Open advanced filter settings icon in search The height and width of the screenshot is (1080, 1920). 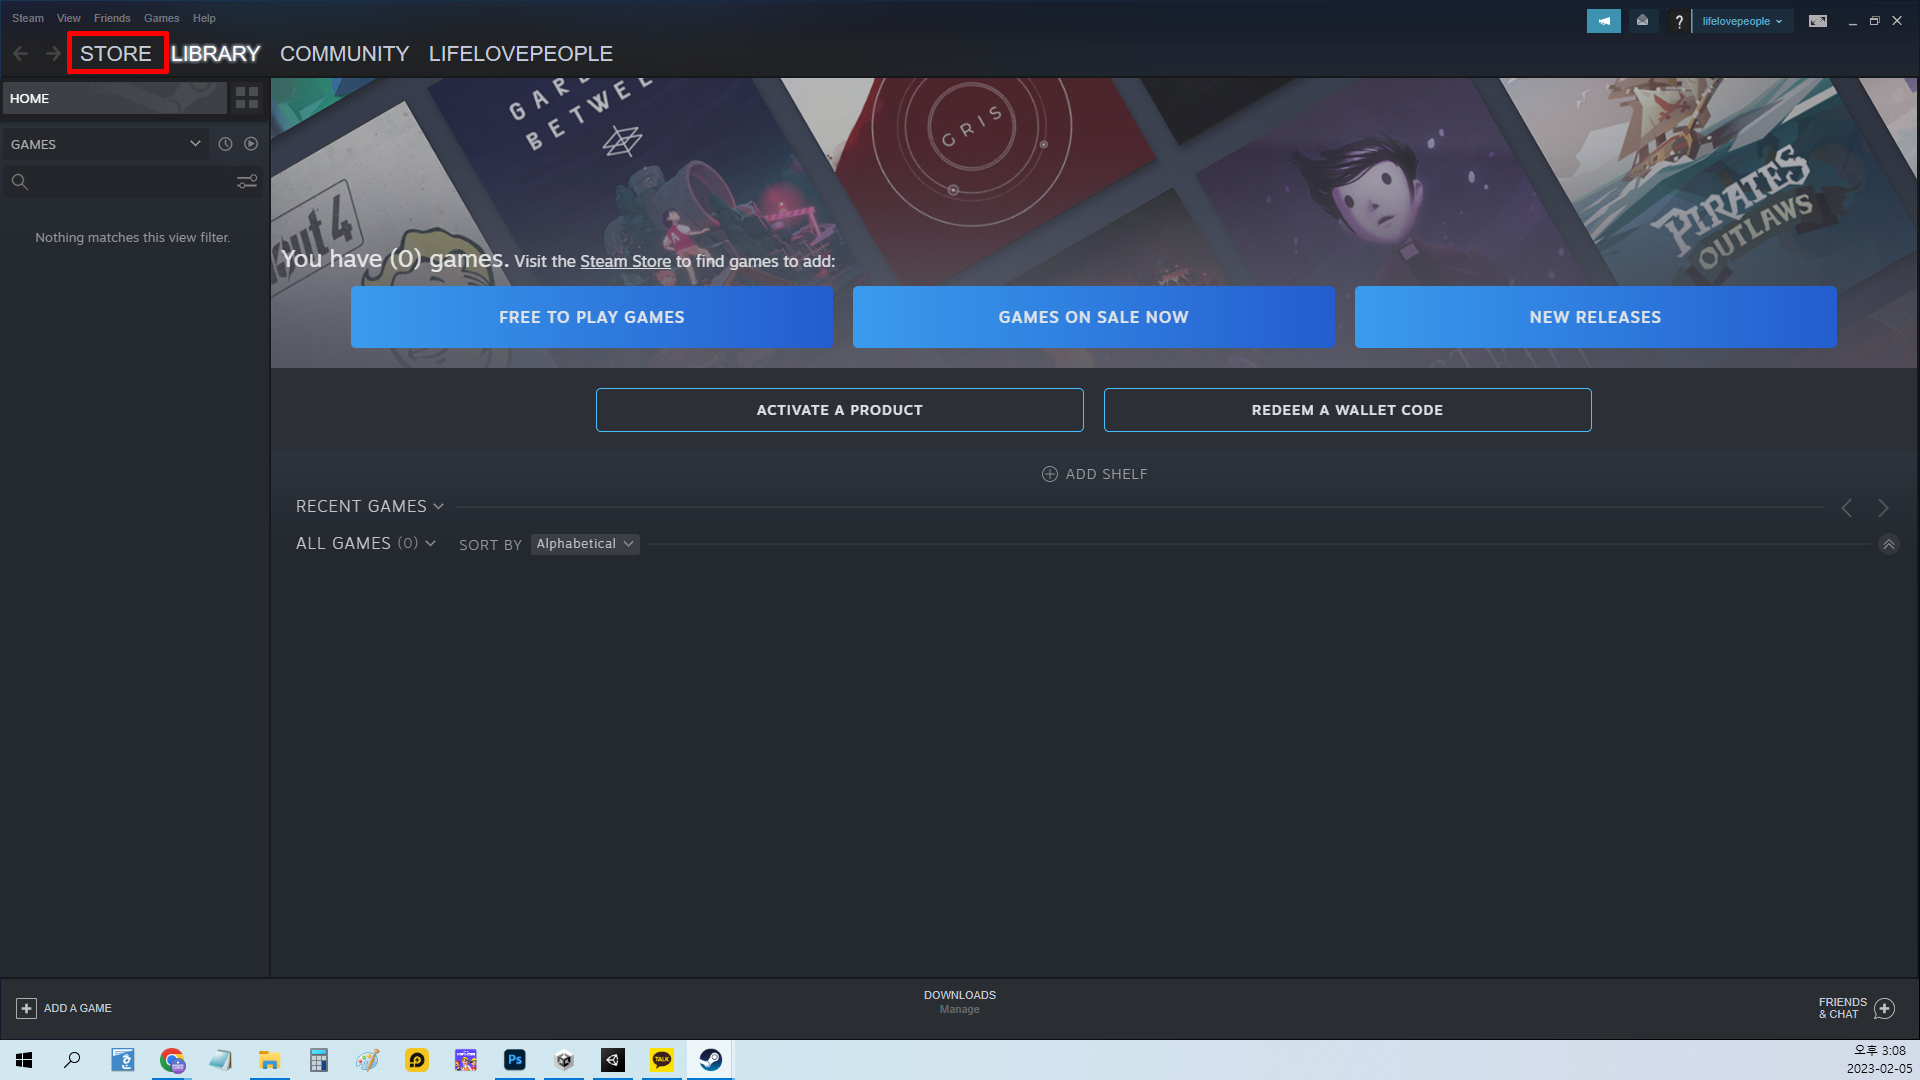click(247, 182)
